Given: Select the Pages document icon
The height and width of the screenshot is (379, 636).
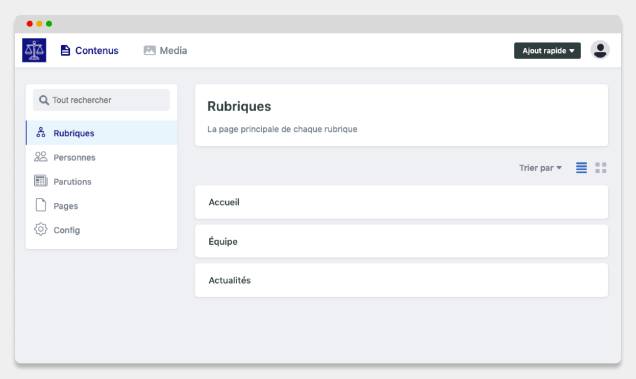Looking at the screenshot, I should click(x=41, y=205).
